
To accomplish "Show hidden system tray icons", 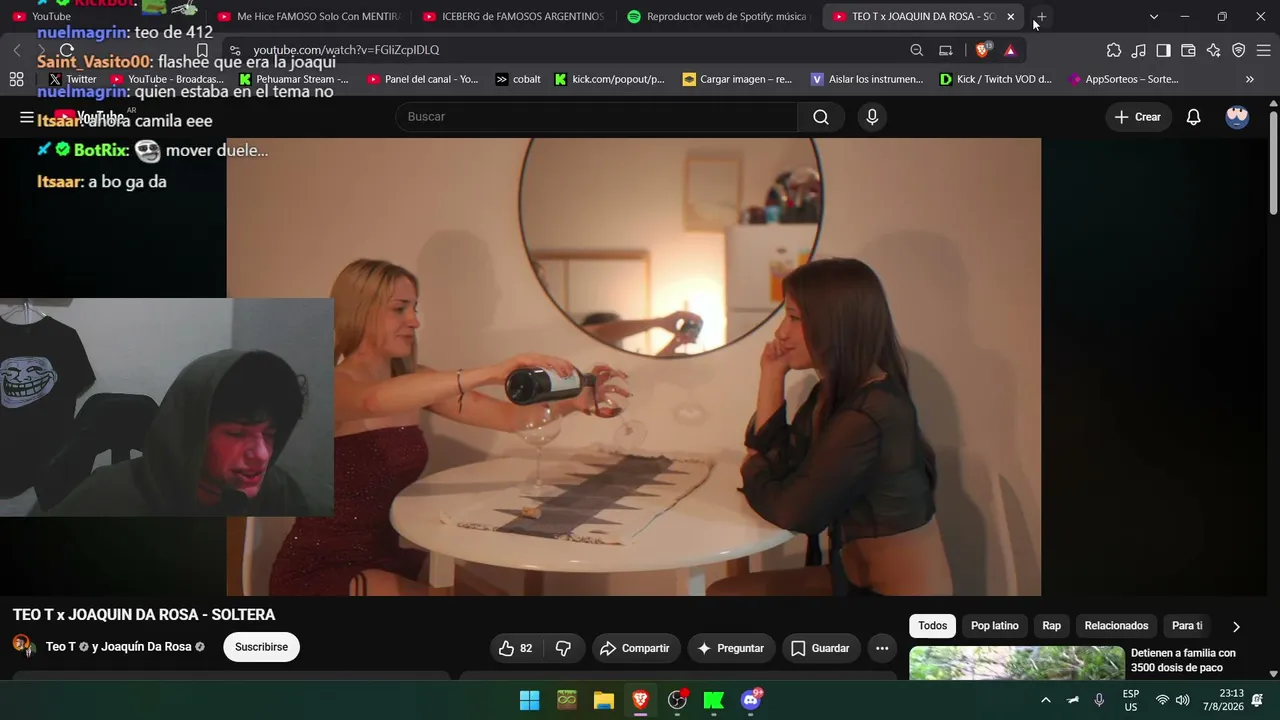I will pos(1046,700).
